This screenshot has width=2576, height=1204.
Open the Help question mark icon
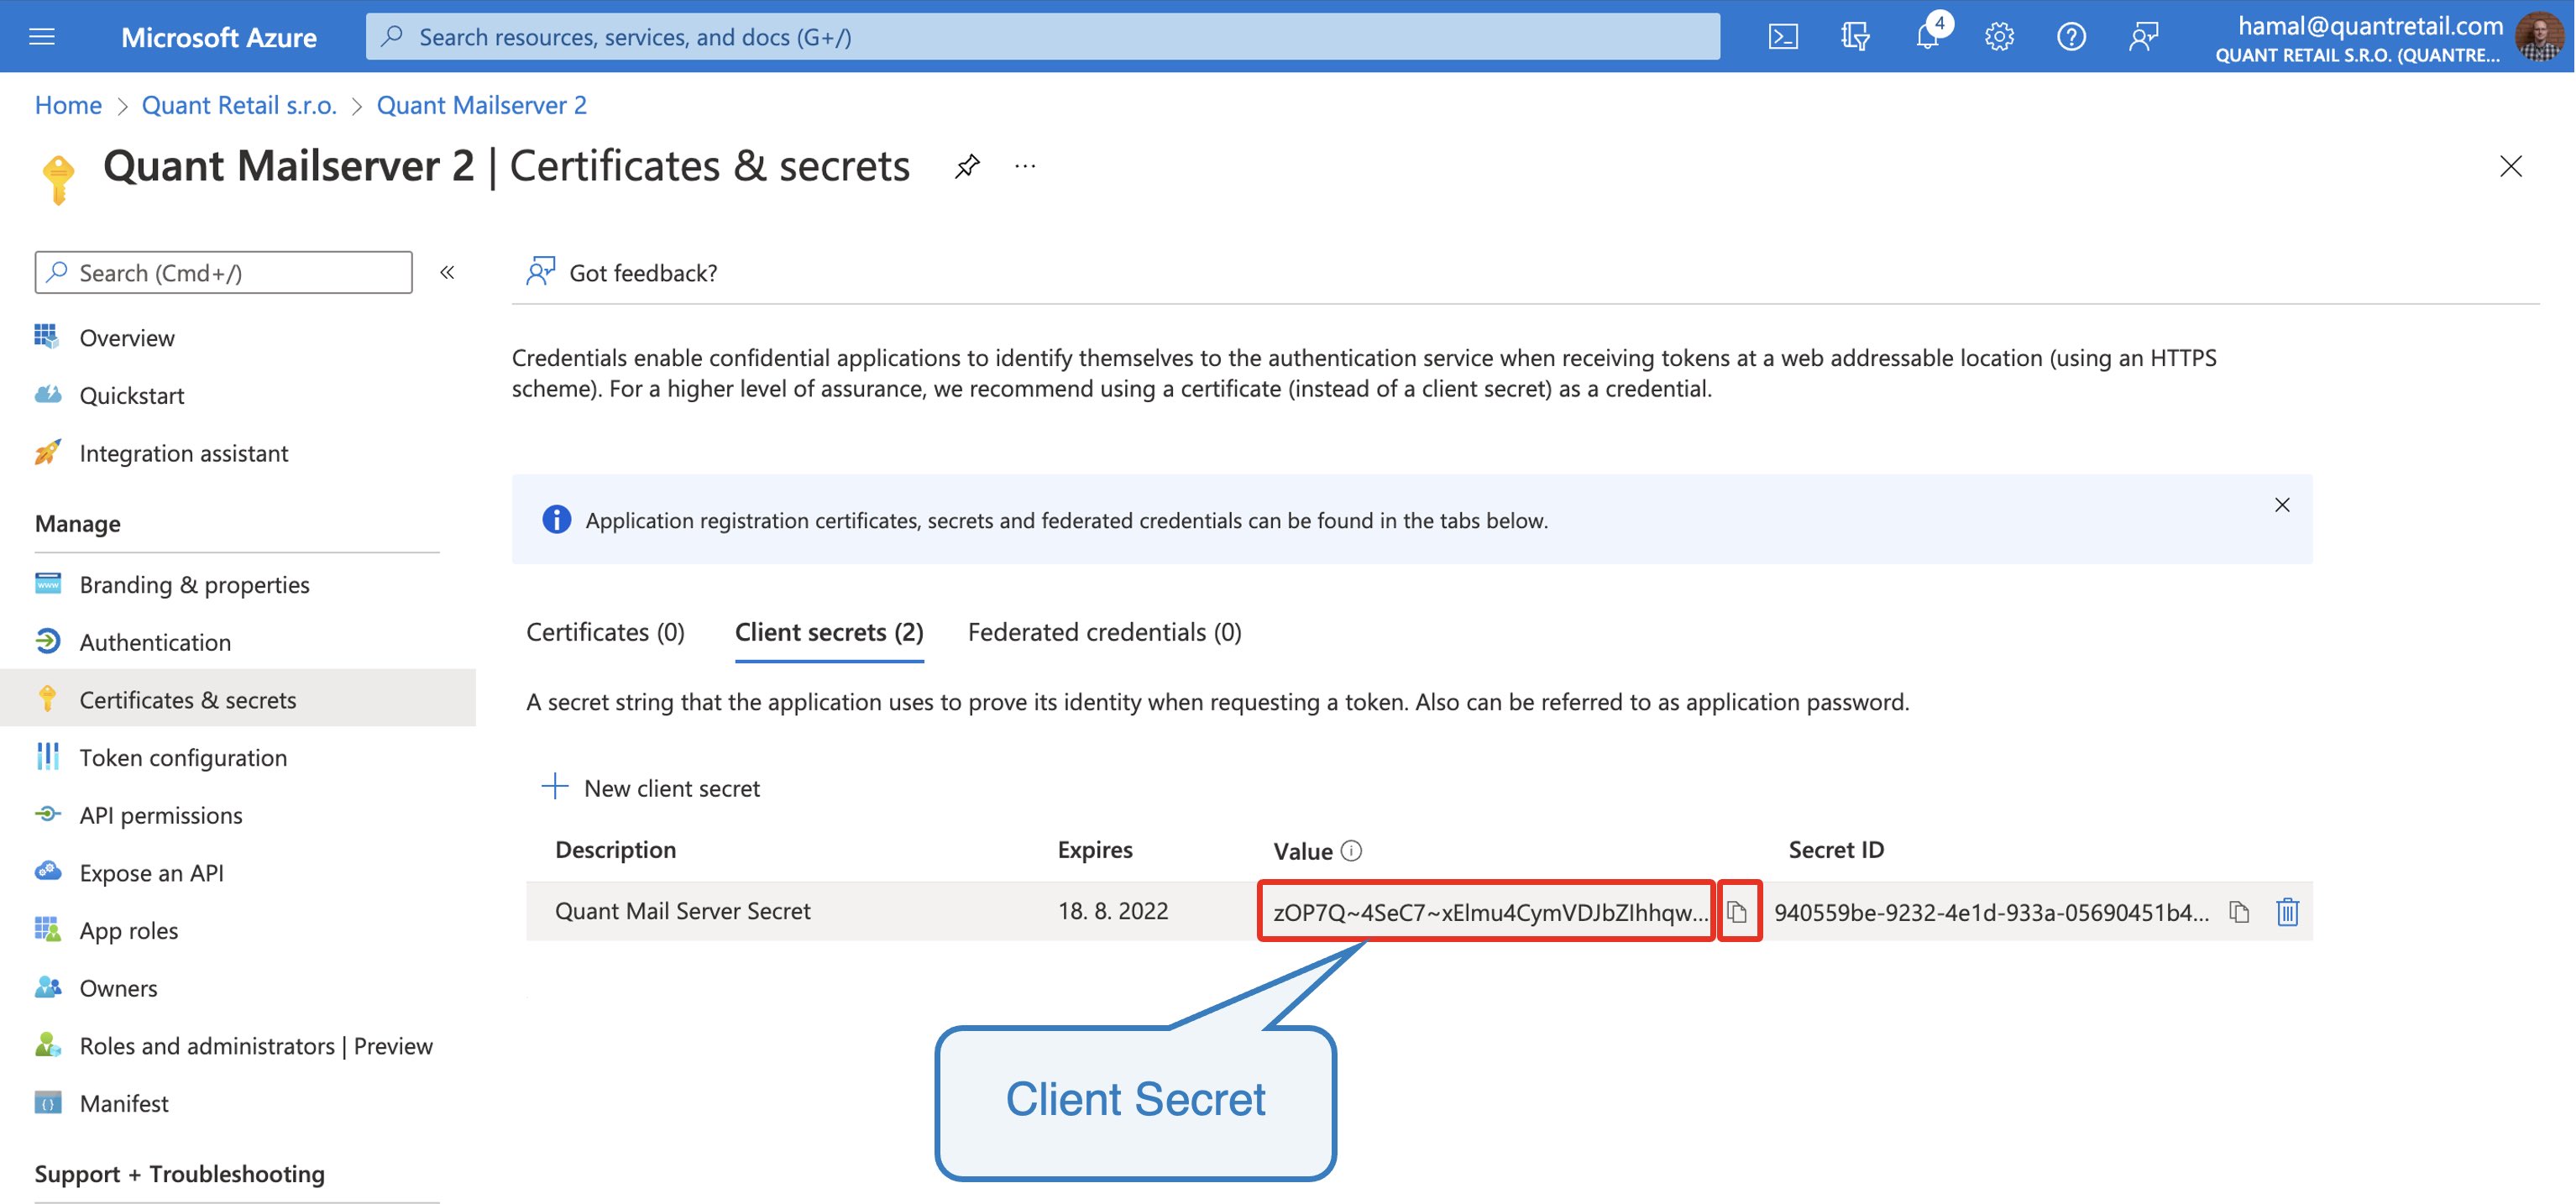pyautogui.click(x=2071, y=37)
